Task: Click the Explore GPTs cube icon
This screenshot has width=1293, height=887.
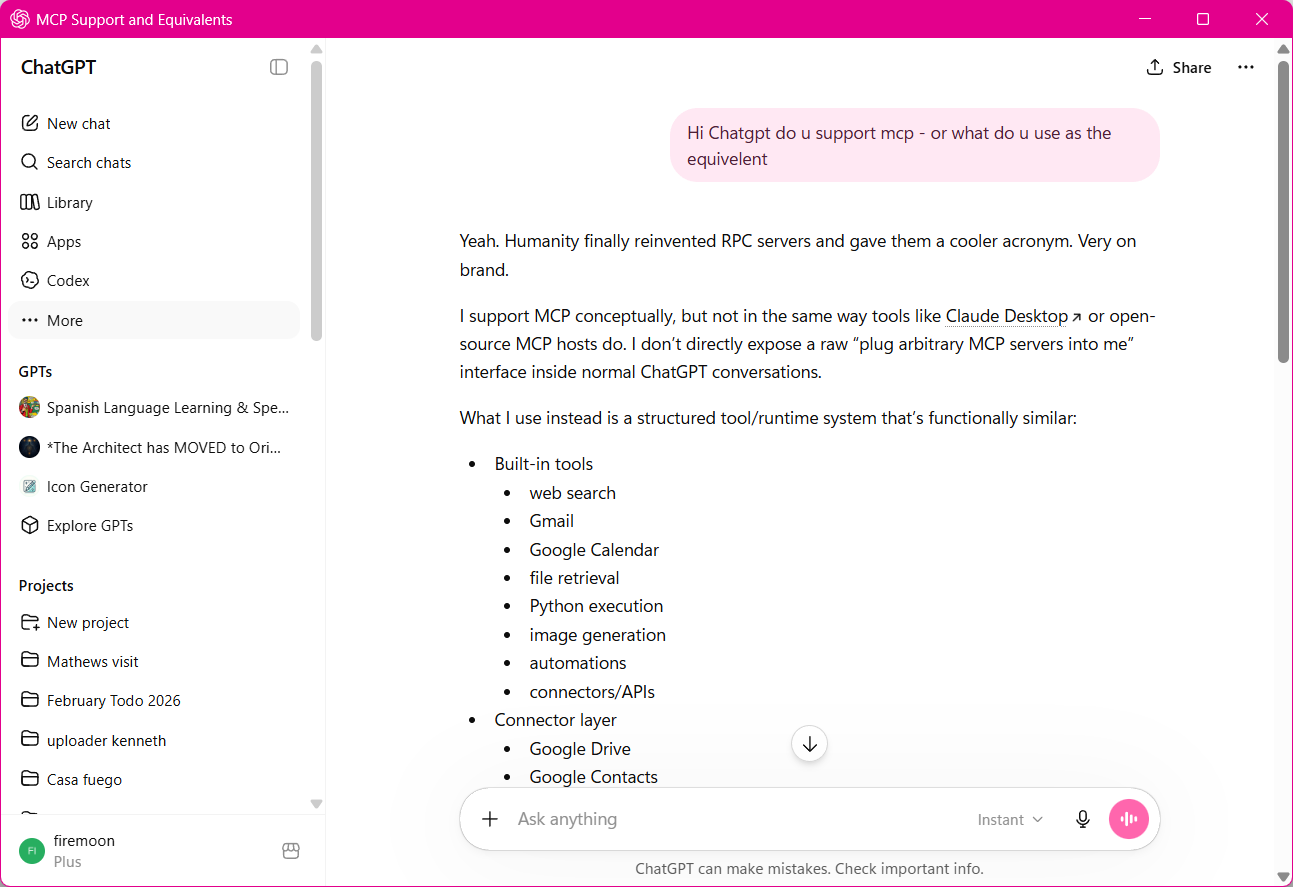Action: 29,525
